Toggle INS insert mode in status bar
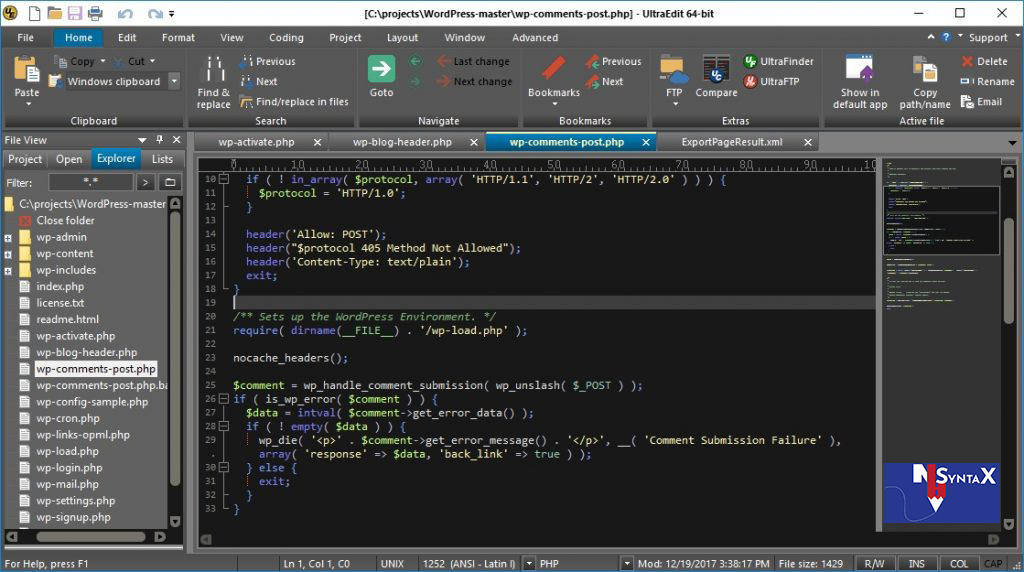The height and width of the screenshot is (572, 1024). coord(917,564)
